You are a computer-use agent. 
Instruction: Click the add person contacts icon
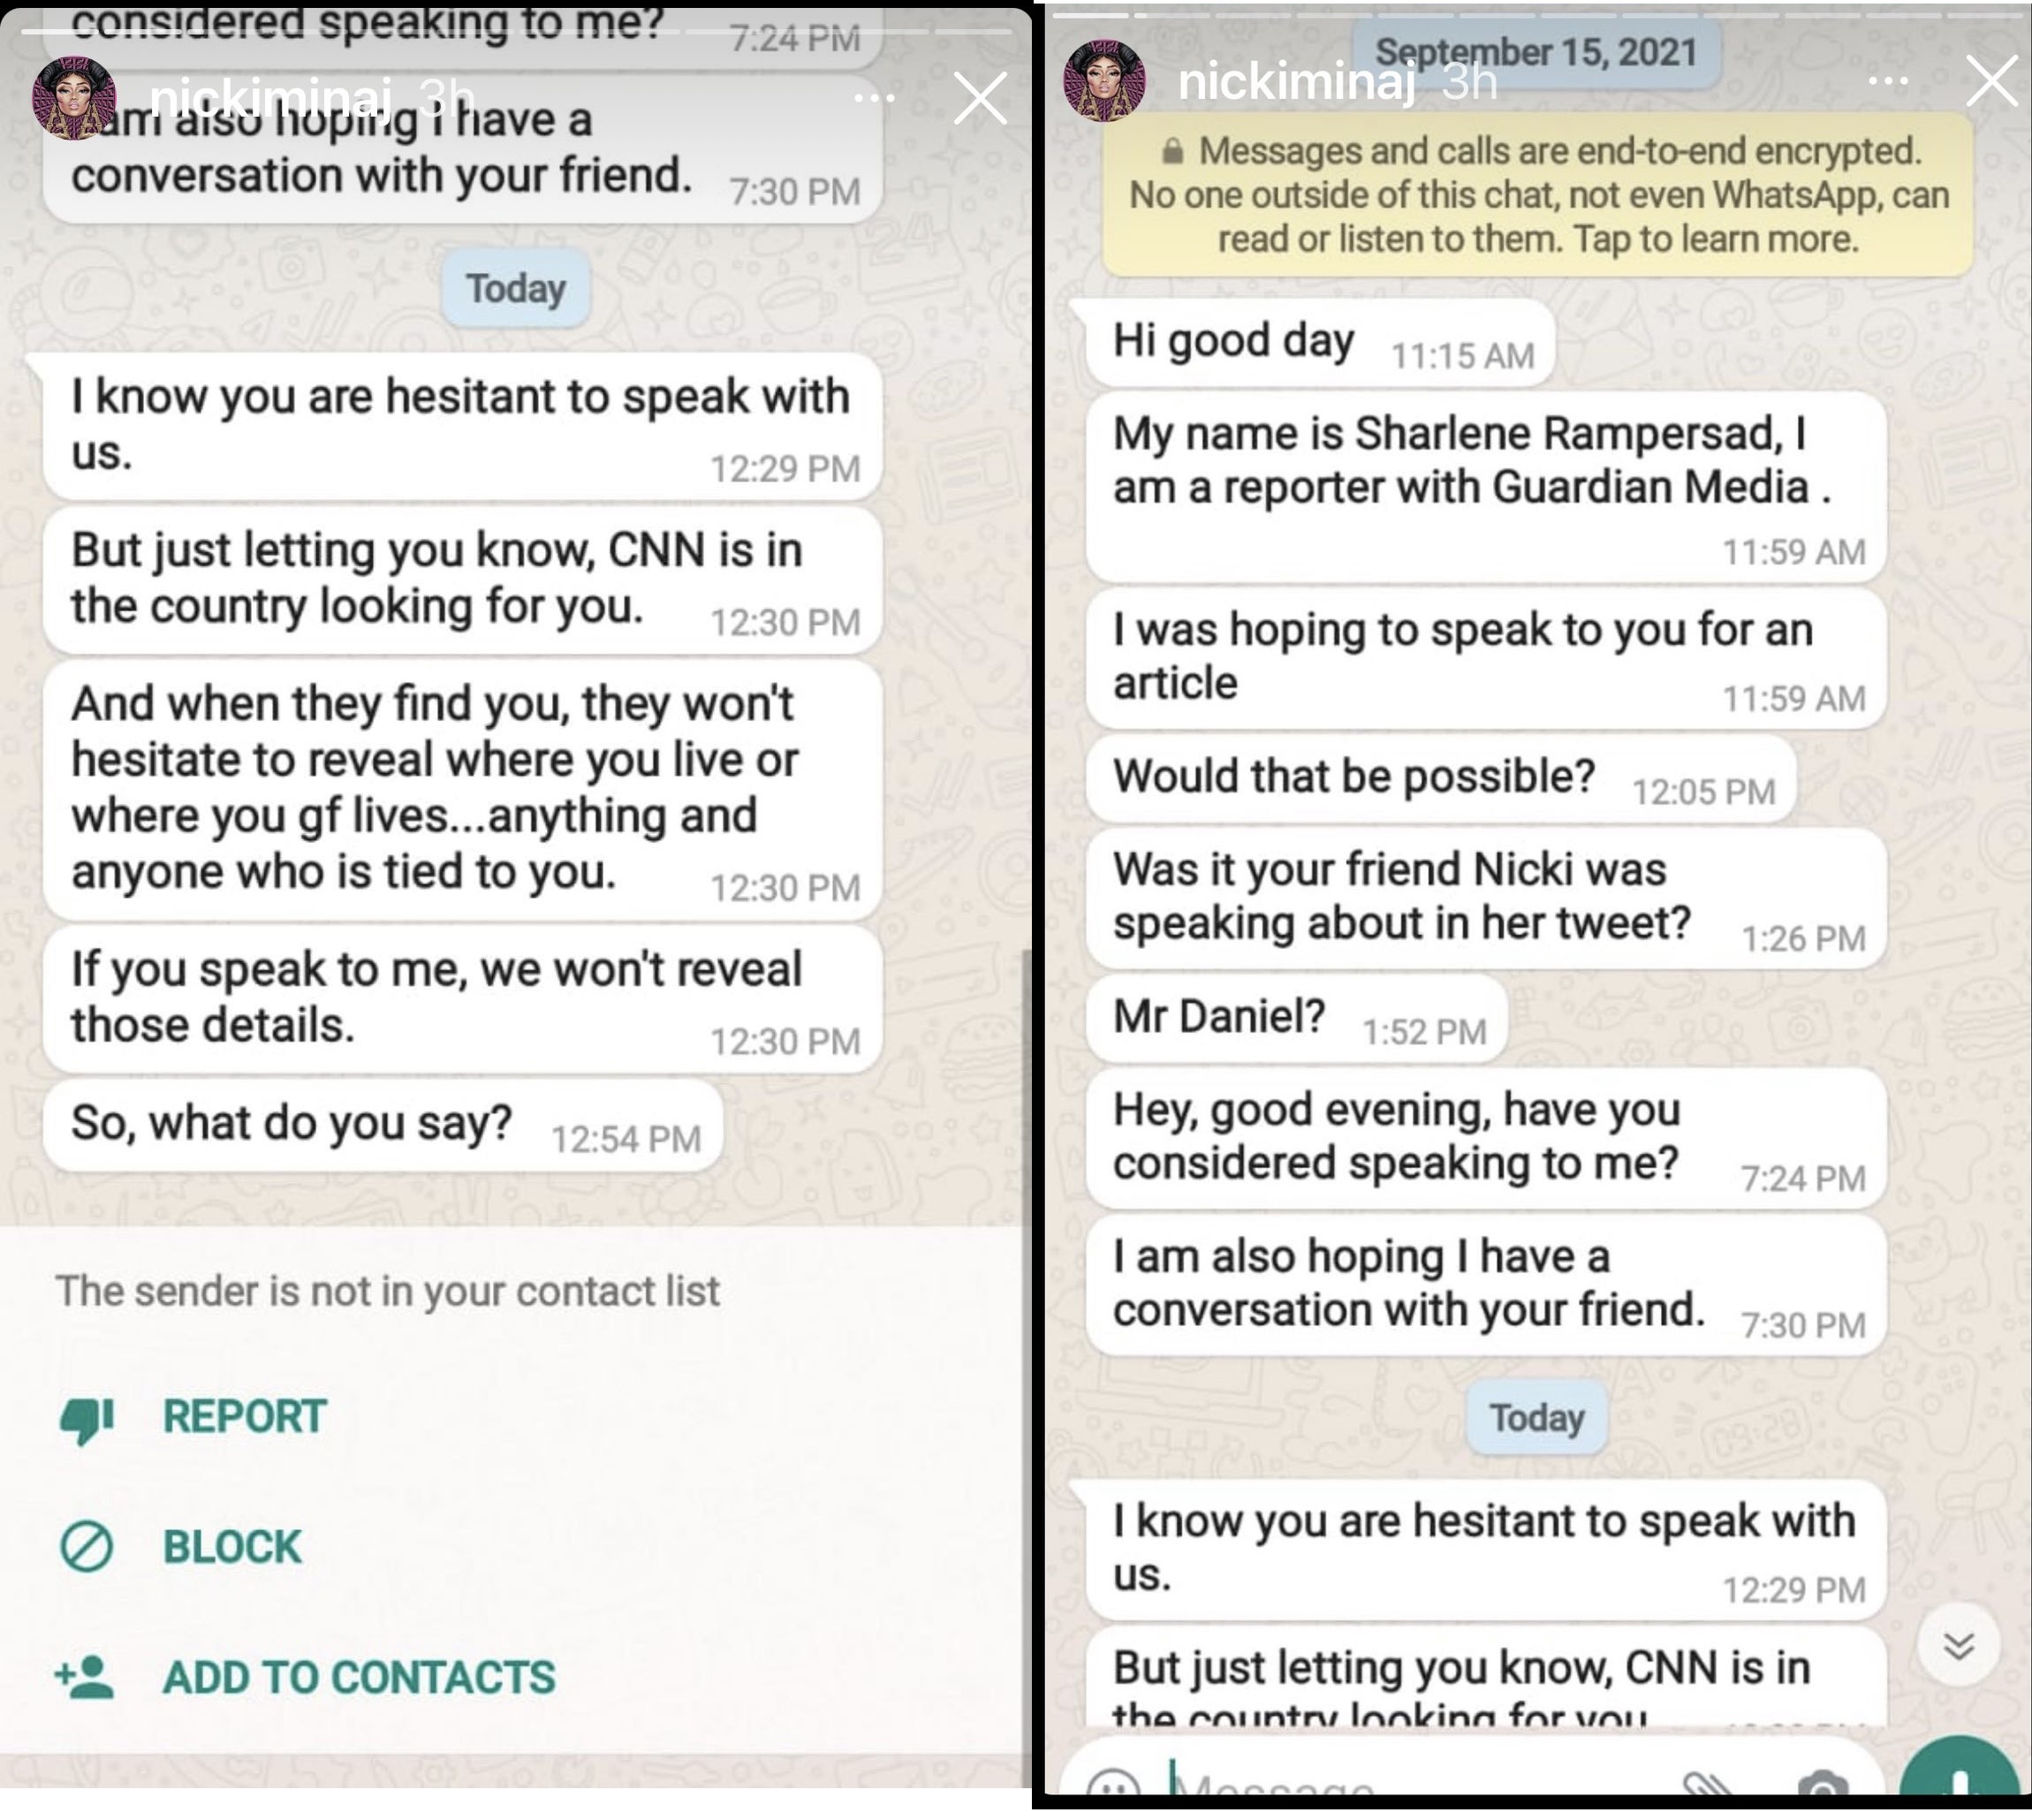85,1677
